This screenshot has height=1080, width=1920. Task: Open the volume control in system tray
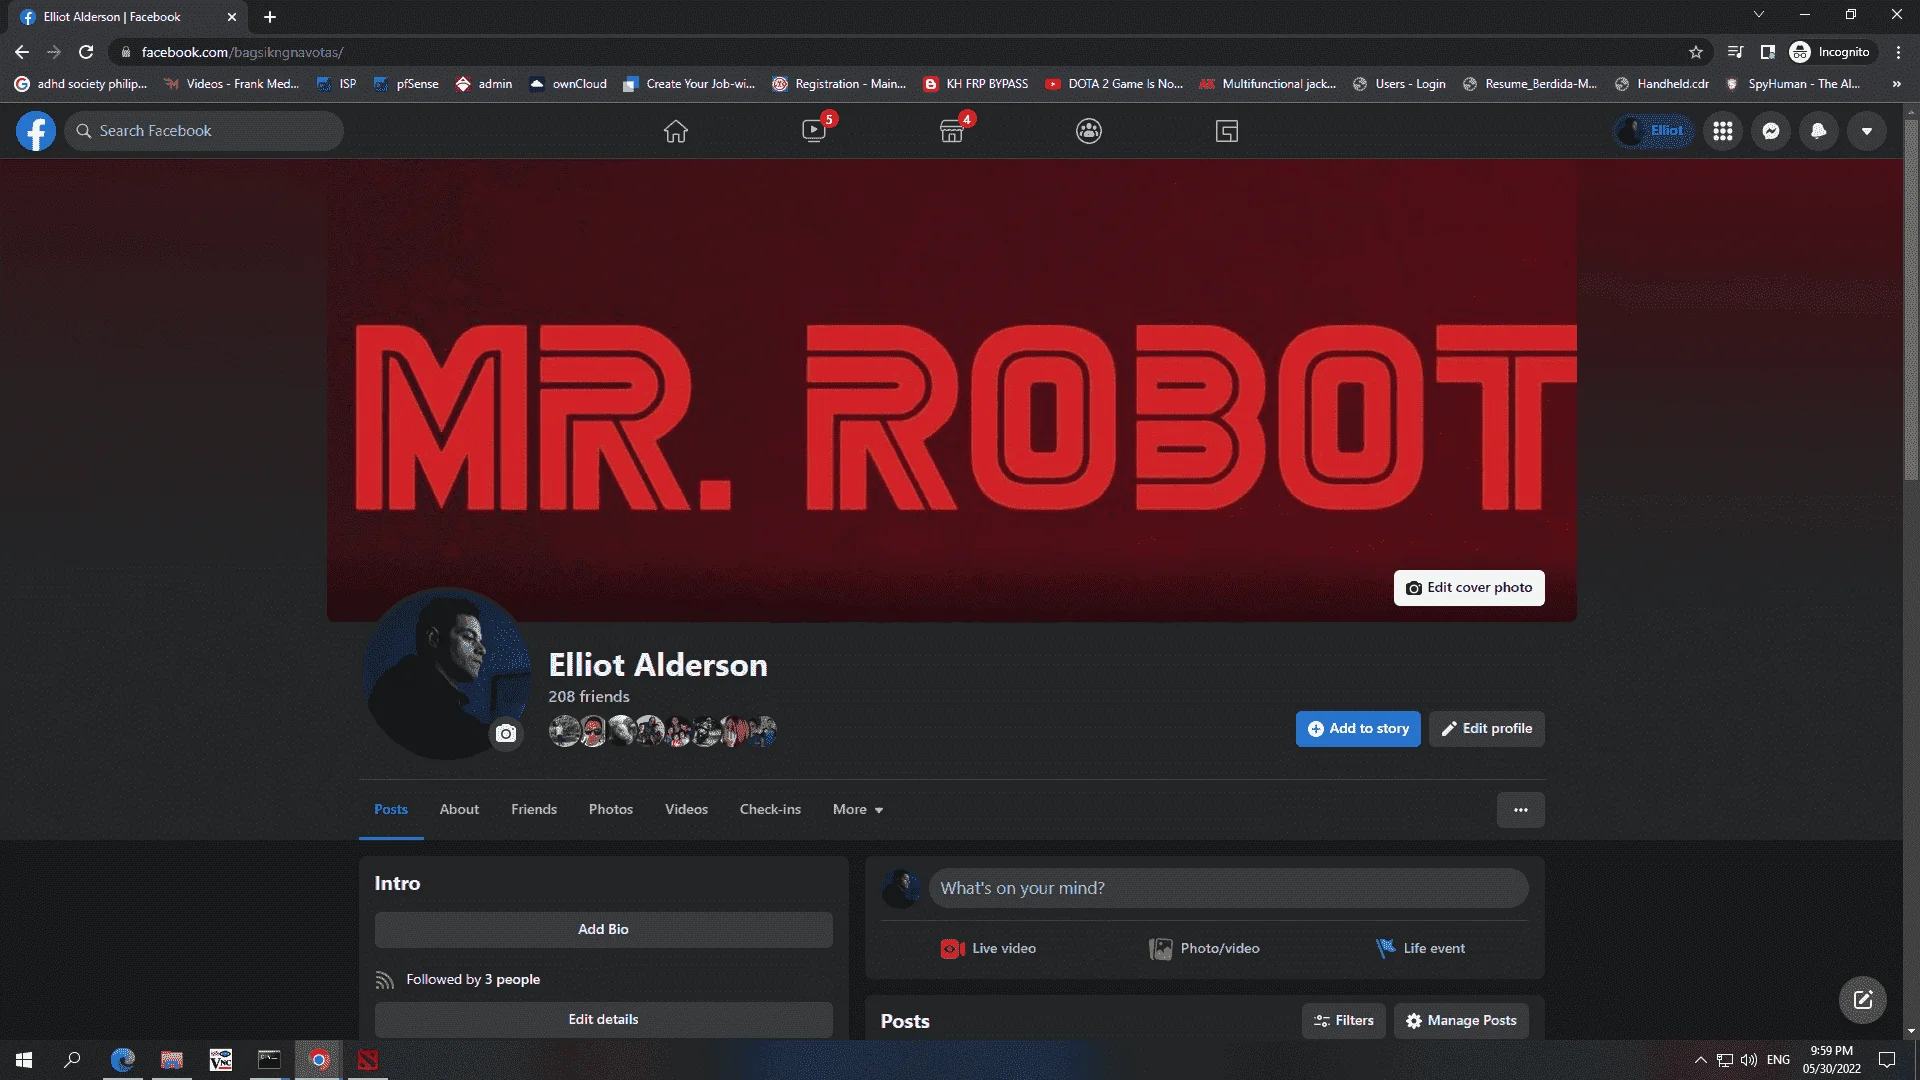point(1749,1060)
